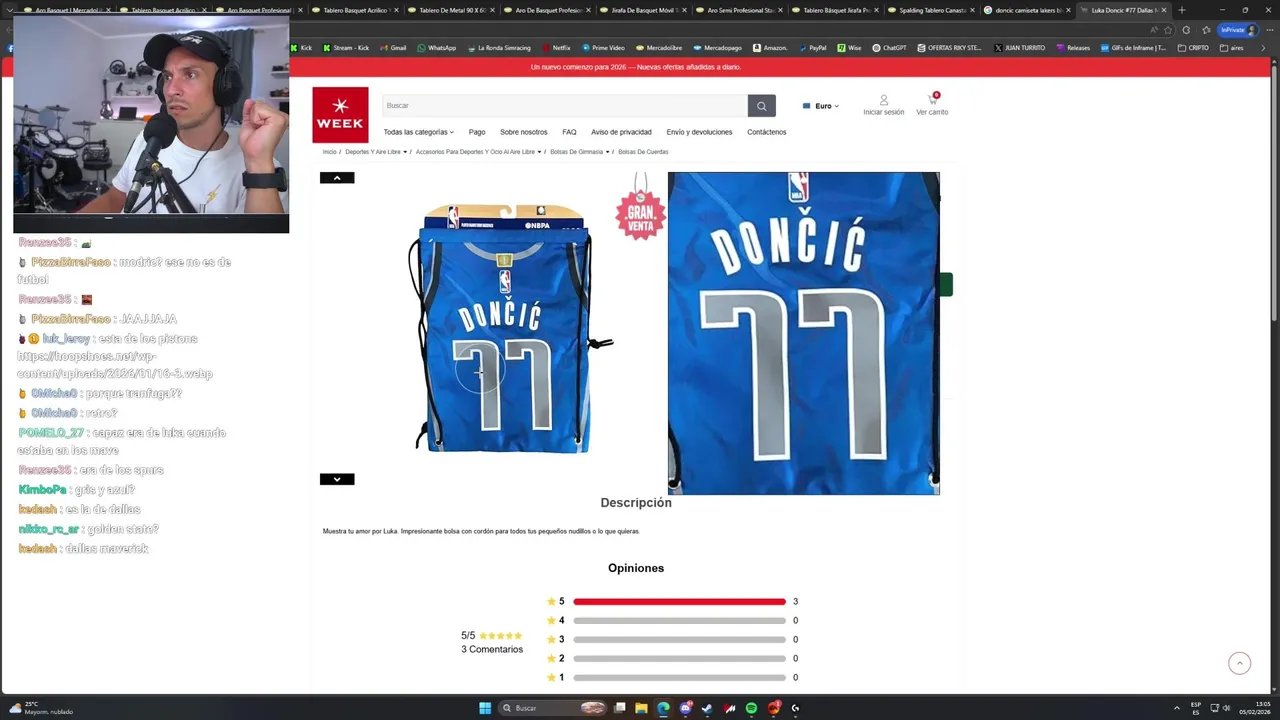Open the Contáctenos menu item
Viewport: 1280px width, 720px height.
coord(767,132)
